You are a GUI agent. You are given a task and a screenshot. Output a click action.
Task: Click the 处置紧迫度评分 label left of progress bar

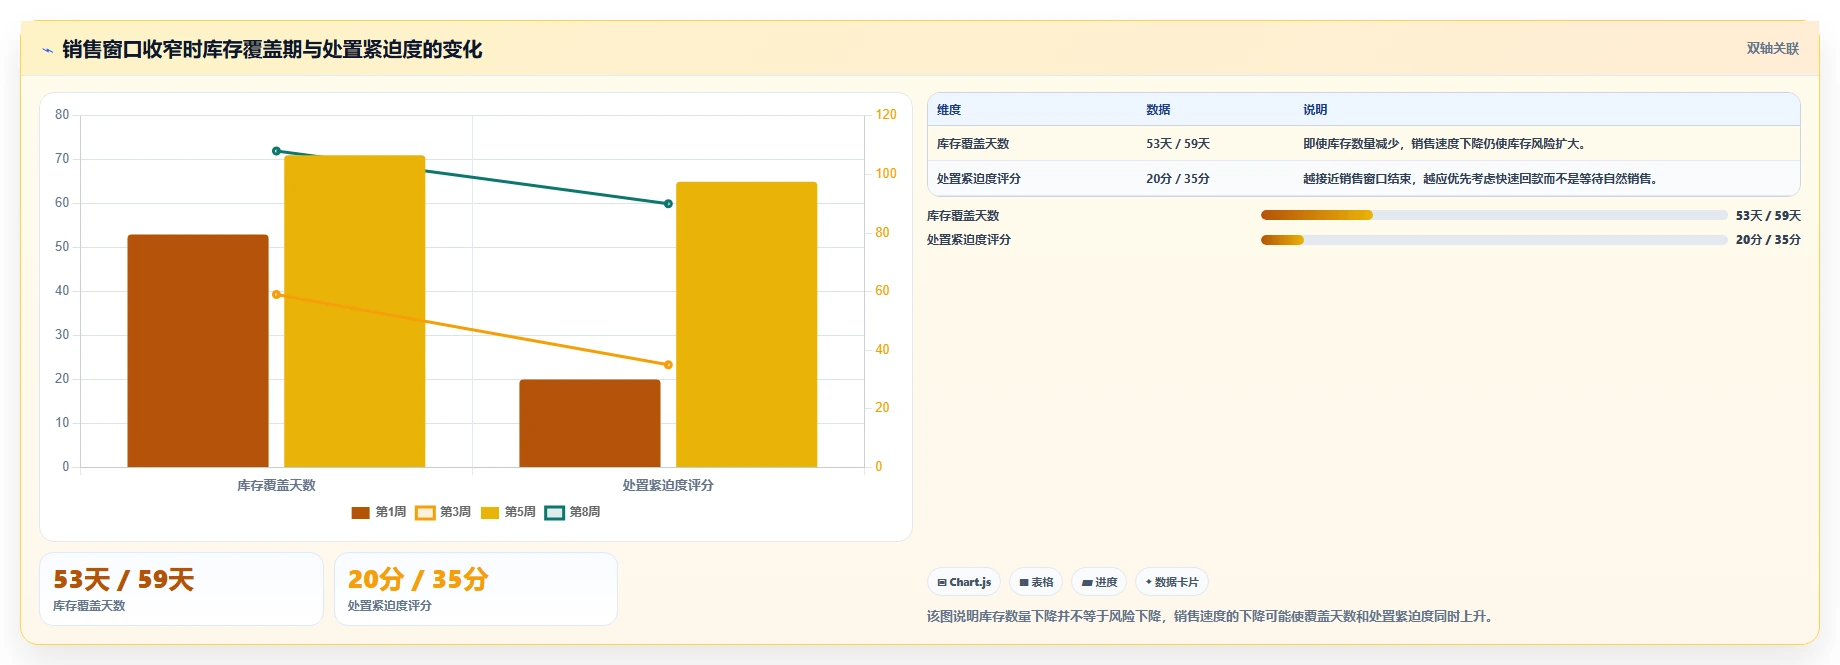[969, 240]
